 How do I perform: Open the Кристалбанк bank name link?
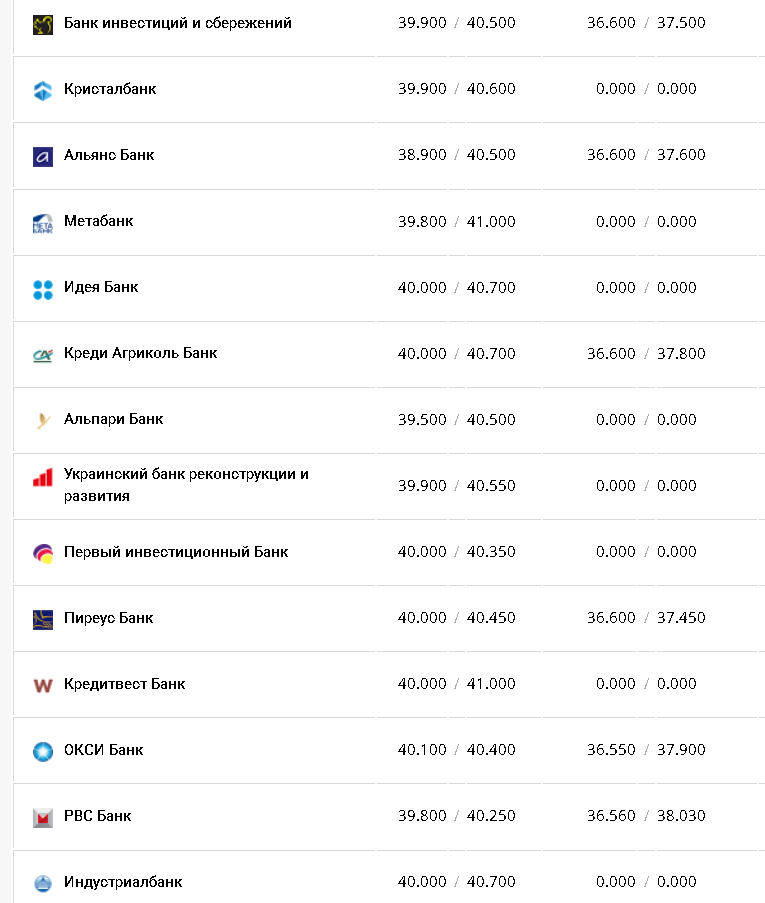tap(110, 89)
